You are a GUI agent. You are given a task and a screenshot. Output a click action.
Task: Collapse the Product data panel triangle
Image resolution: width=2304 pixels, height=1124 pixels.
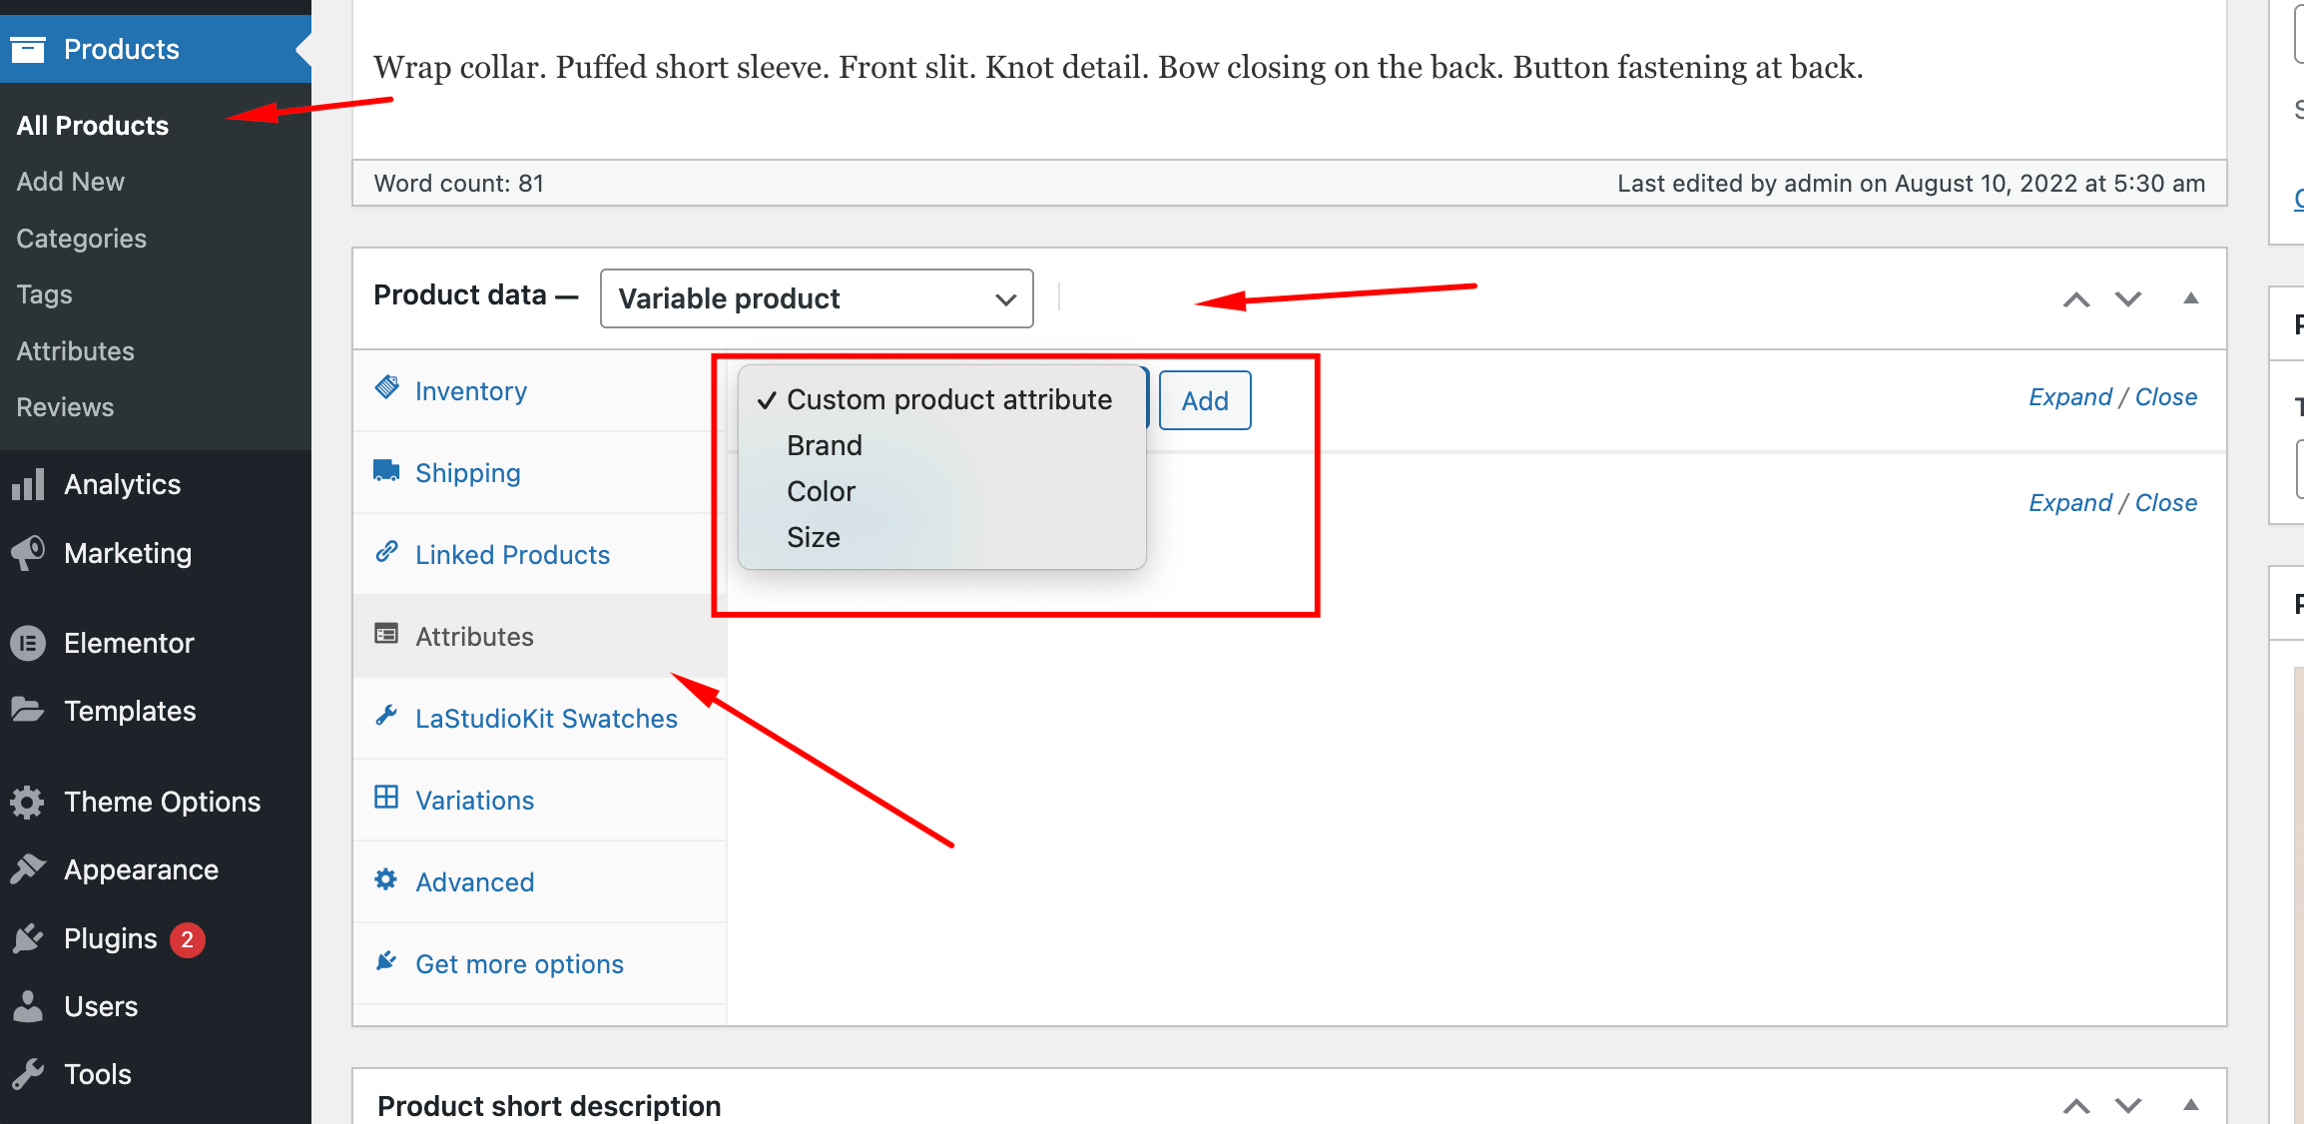pyautogui.click(x=2190, y=298)
